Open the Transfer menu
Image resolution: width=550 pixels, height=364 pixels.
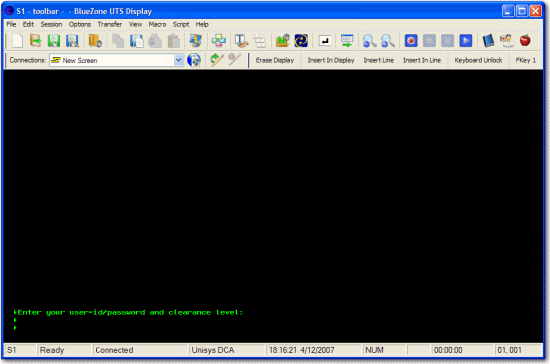(x=110, y=24)
